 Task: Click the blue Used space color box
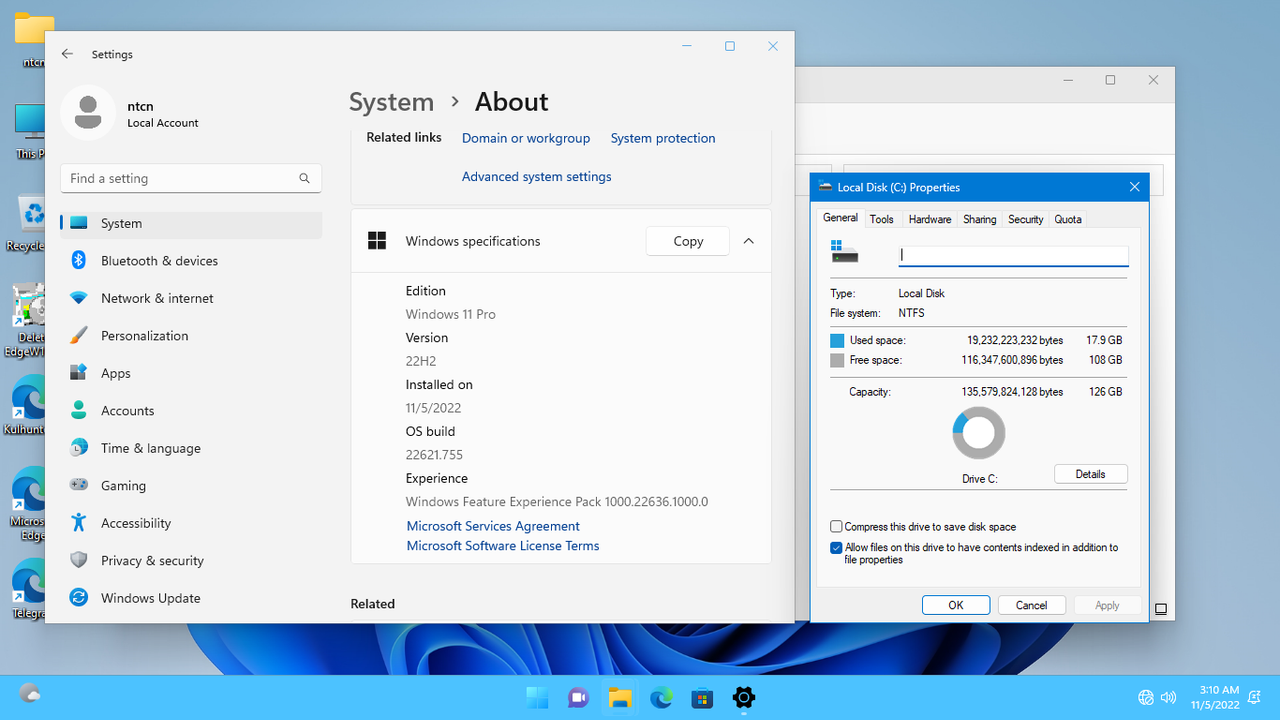[837, 340]
